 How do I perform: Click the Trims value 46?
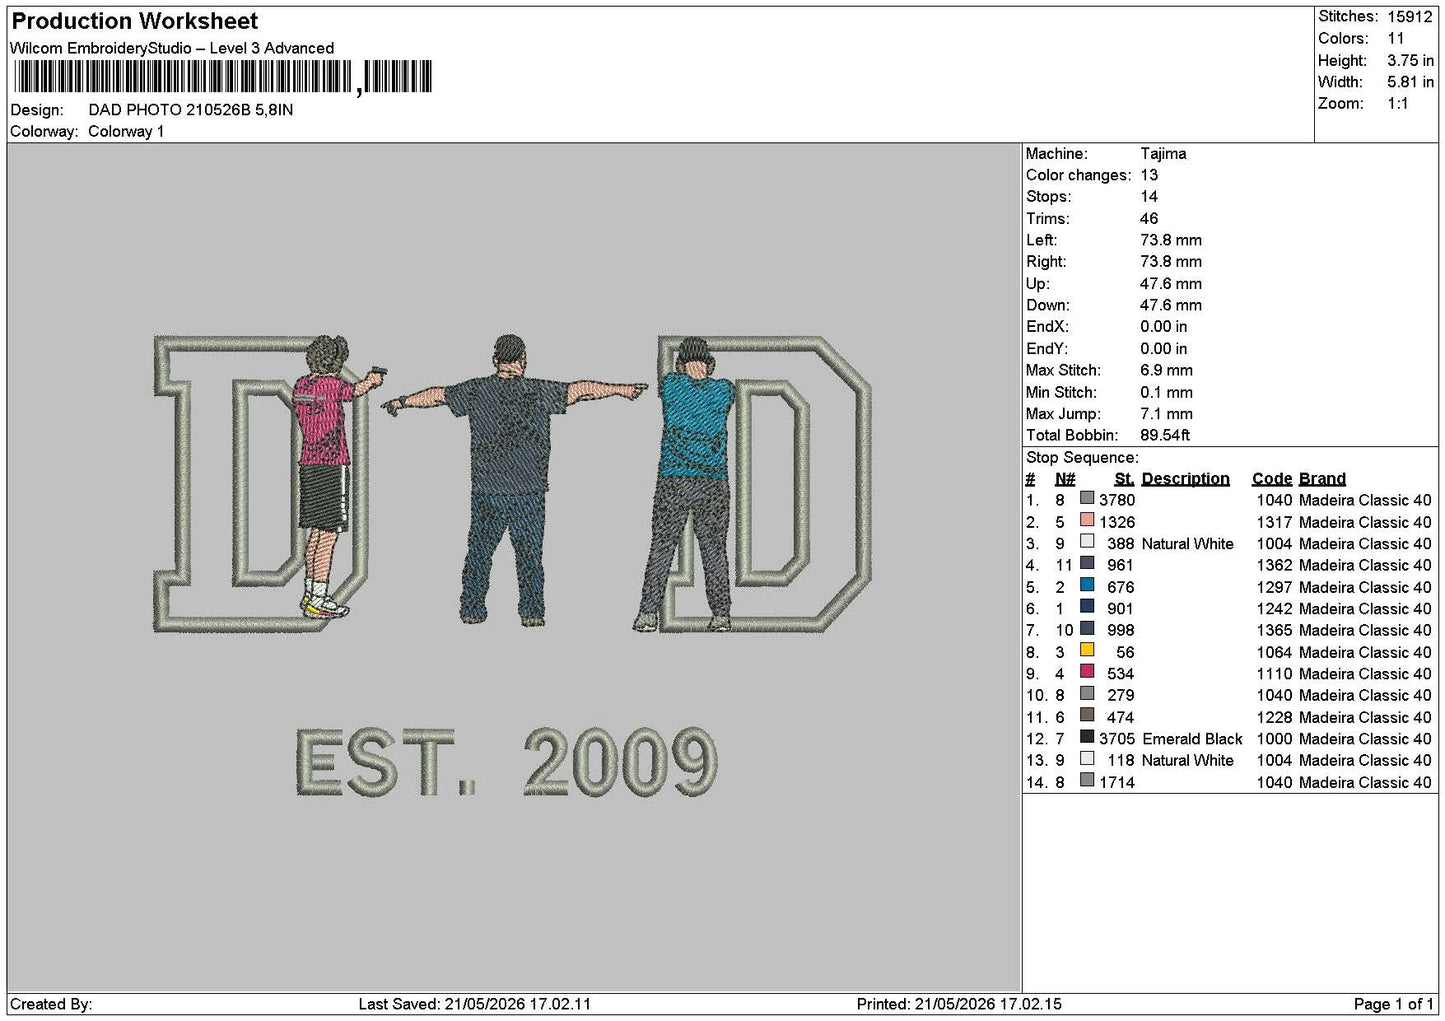tap(1149, 219)
